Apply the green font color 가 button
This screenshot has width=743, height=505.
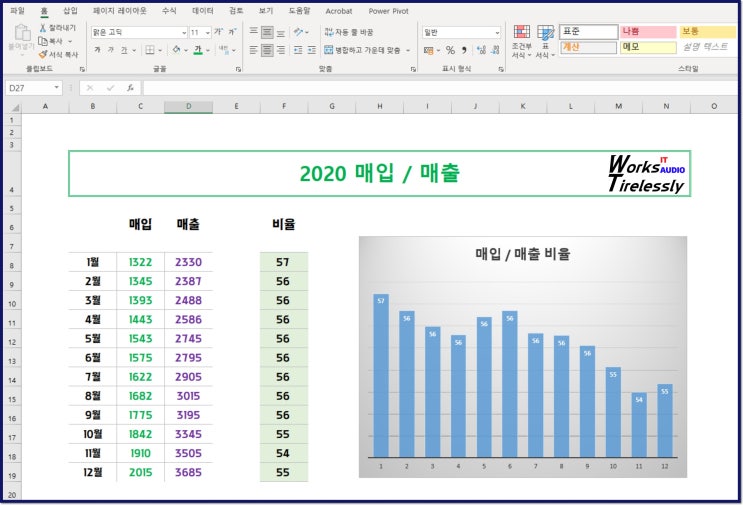coord(198,50)
